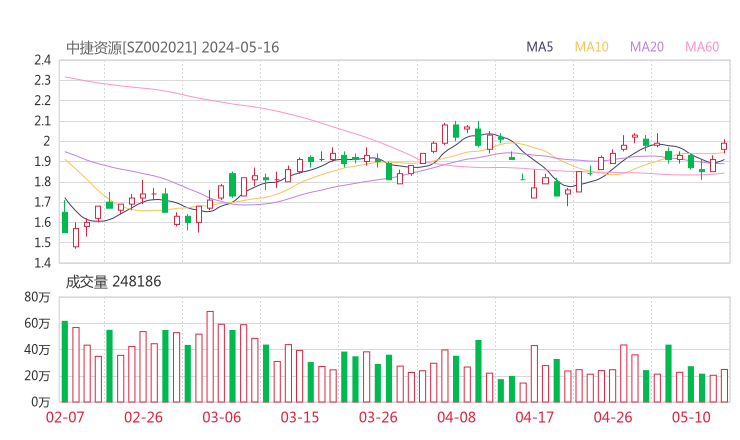Click the 04-26 date axis label
This screenshot has height=440, width=740.
pos(613,417)
